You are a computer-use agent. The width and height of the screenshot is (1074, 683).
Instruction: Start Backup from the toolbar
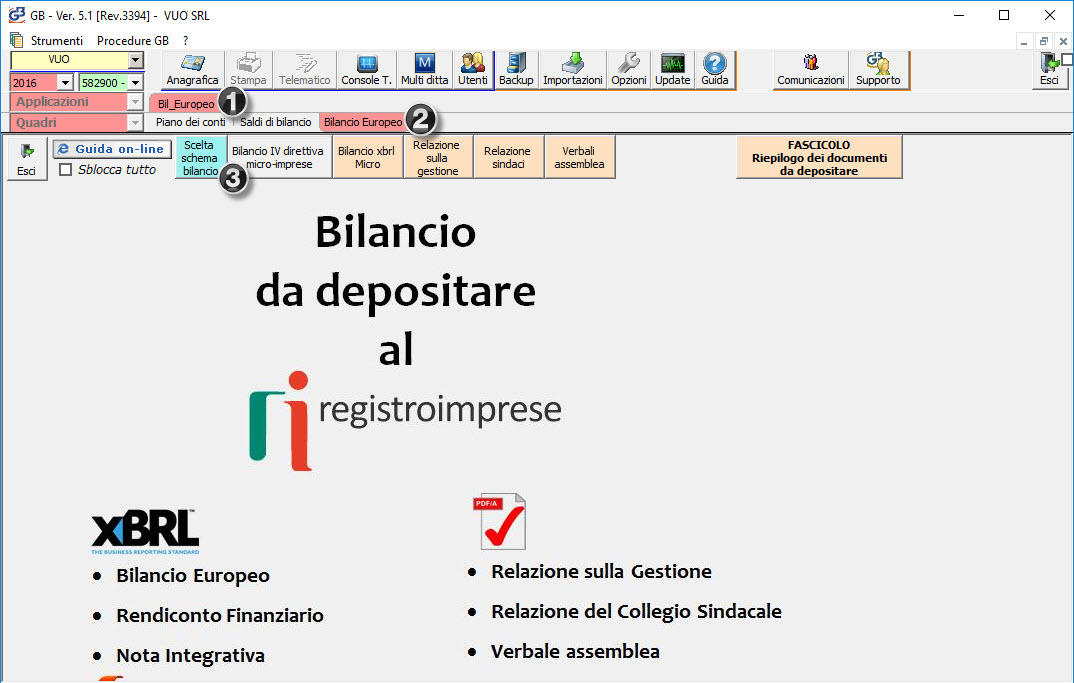516,70
